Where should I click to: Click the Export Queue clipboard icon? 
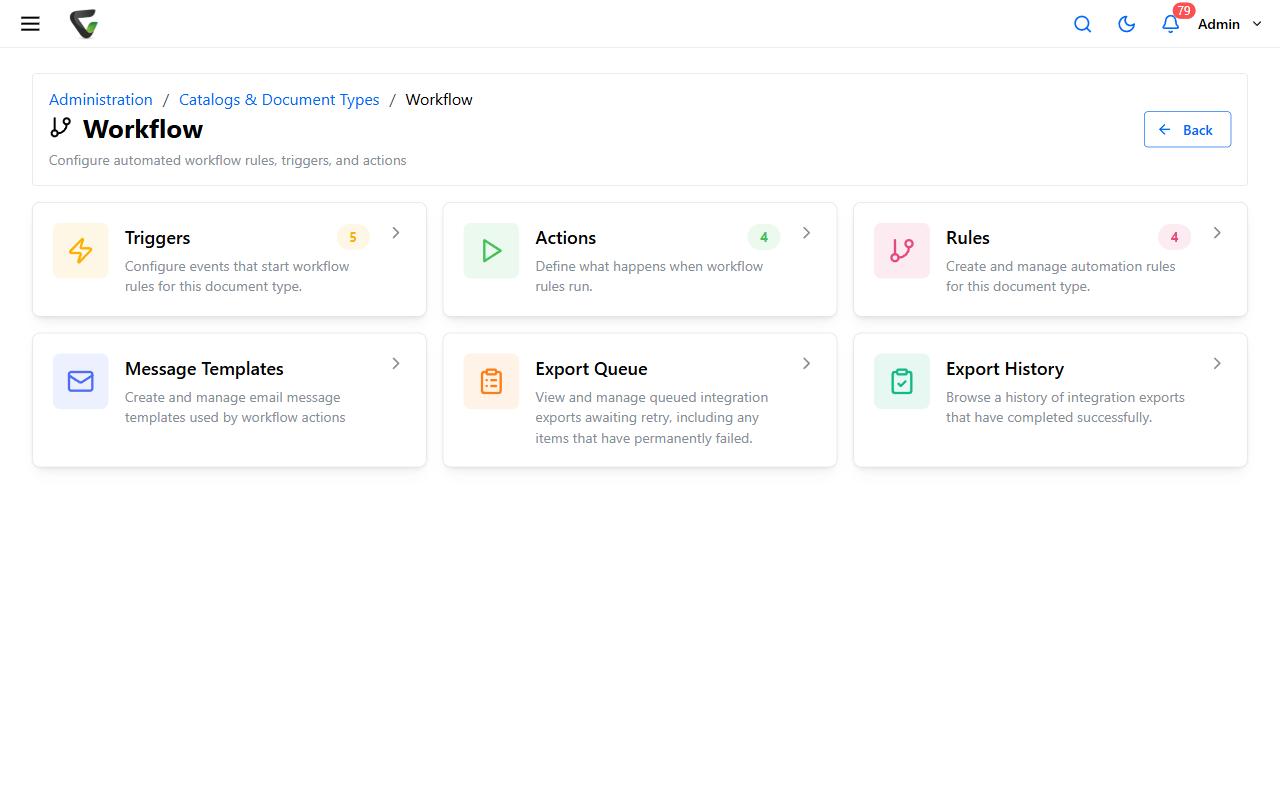pos(491,381)
